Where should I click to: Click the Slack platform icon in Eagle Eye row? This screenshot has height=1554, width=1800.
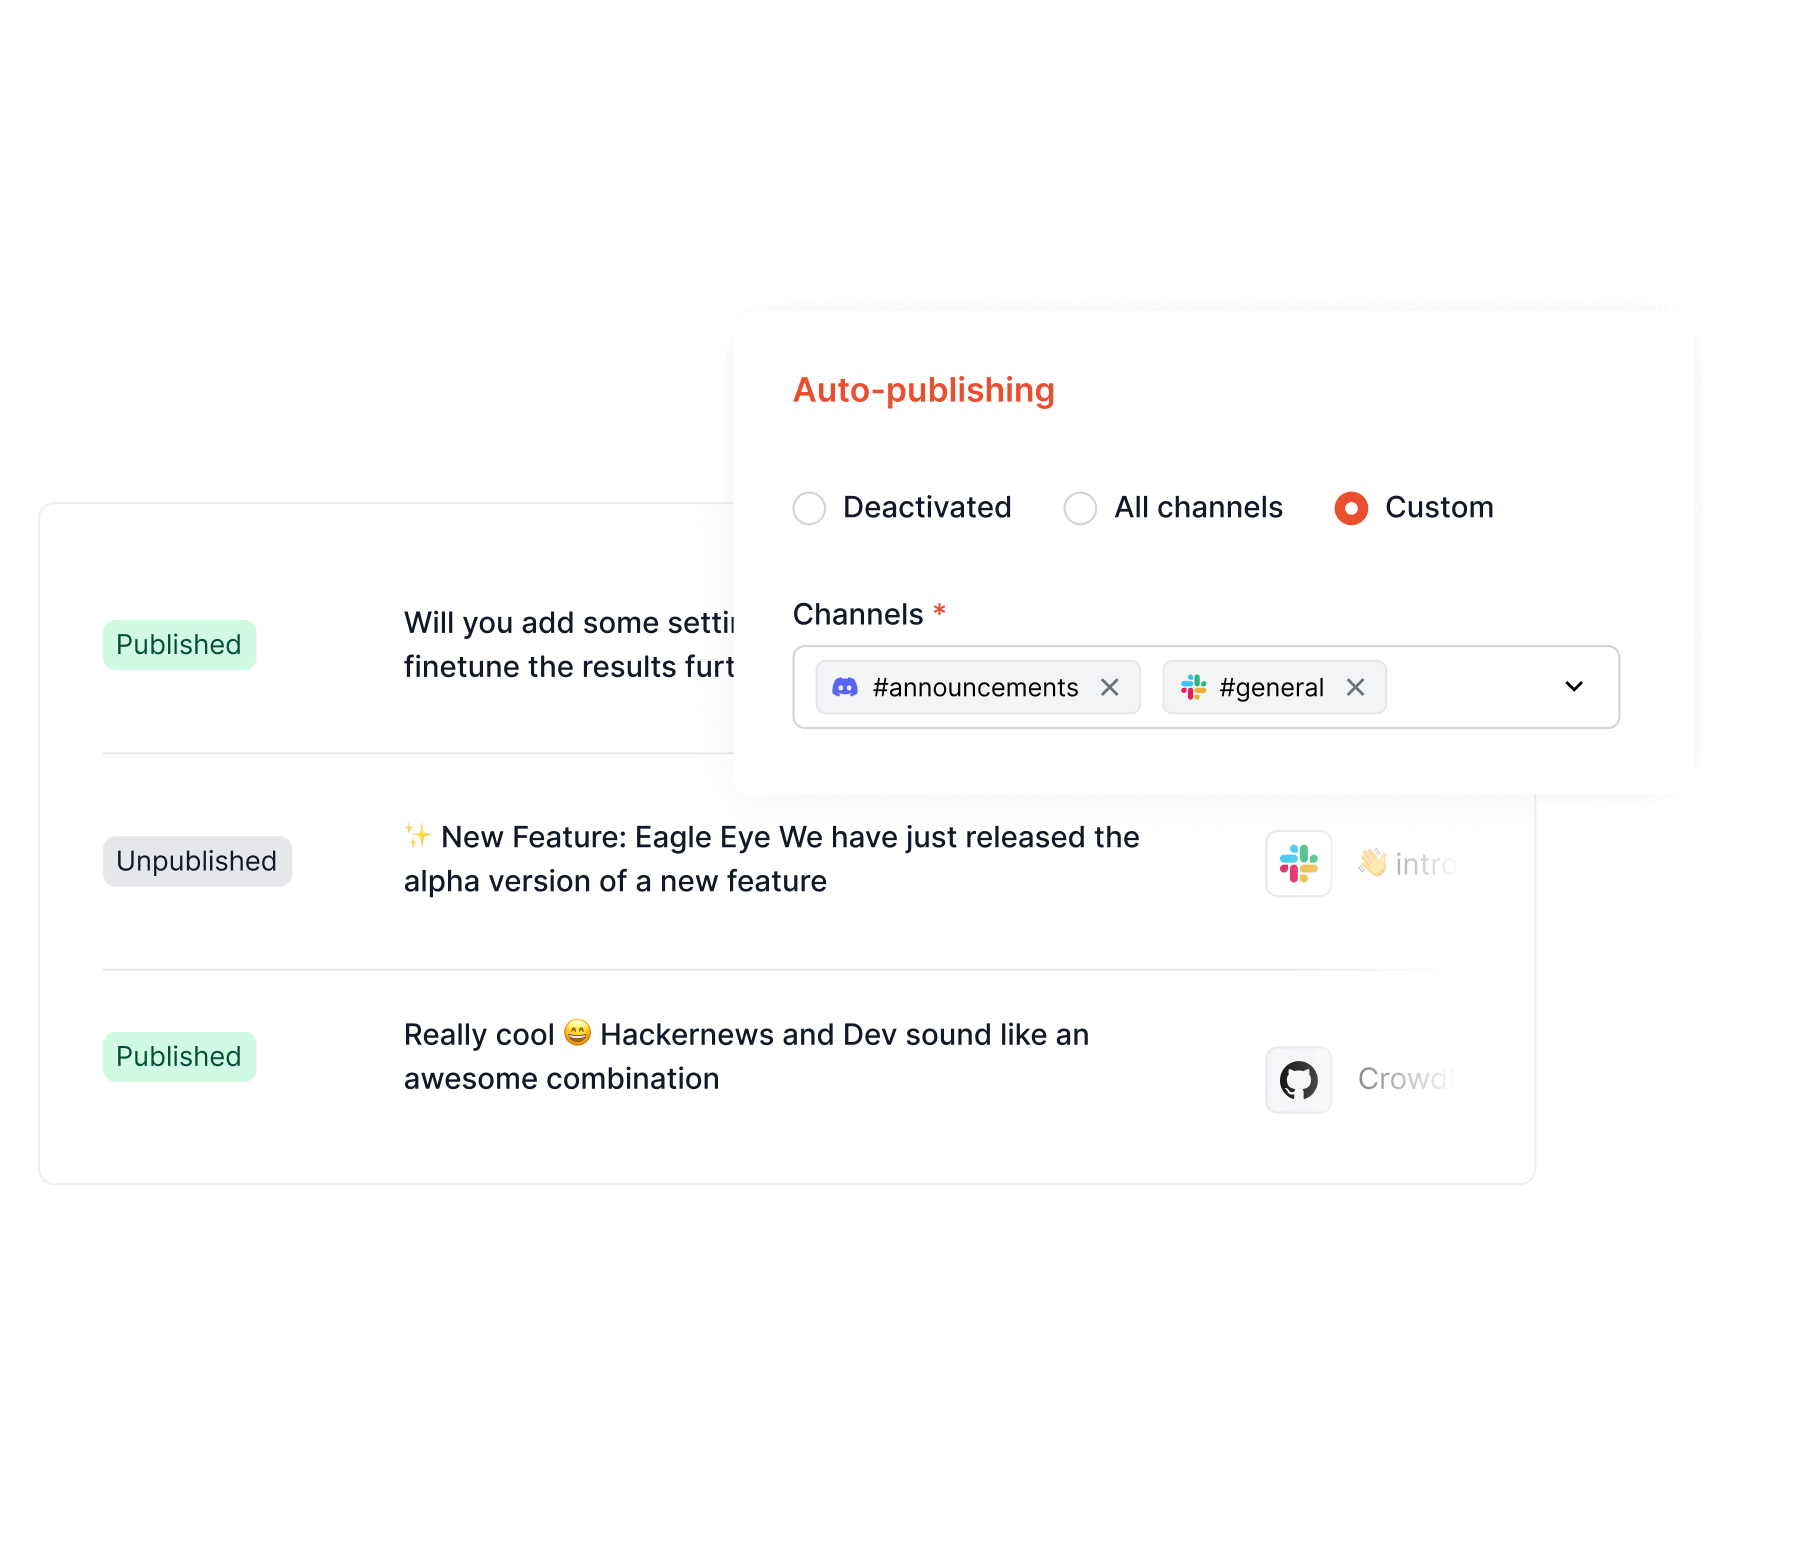(x=1299, y=864)
